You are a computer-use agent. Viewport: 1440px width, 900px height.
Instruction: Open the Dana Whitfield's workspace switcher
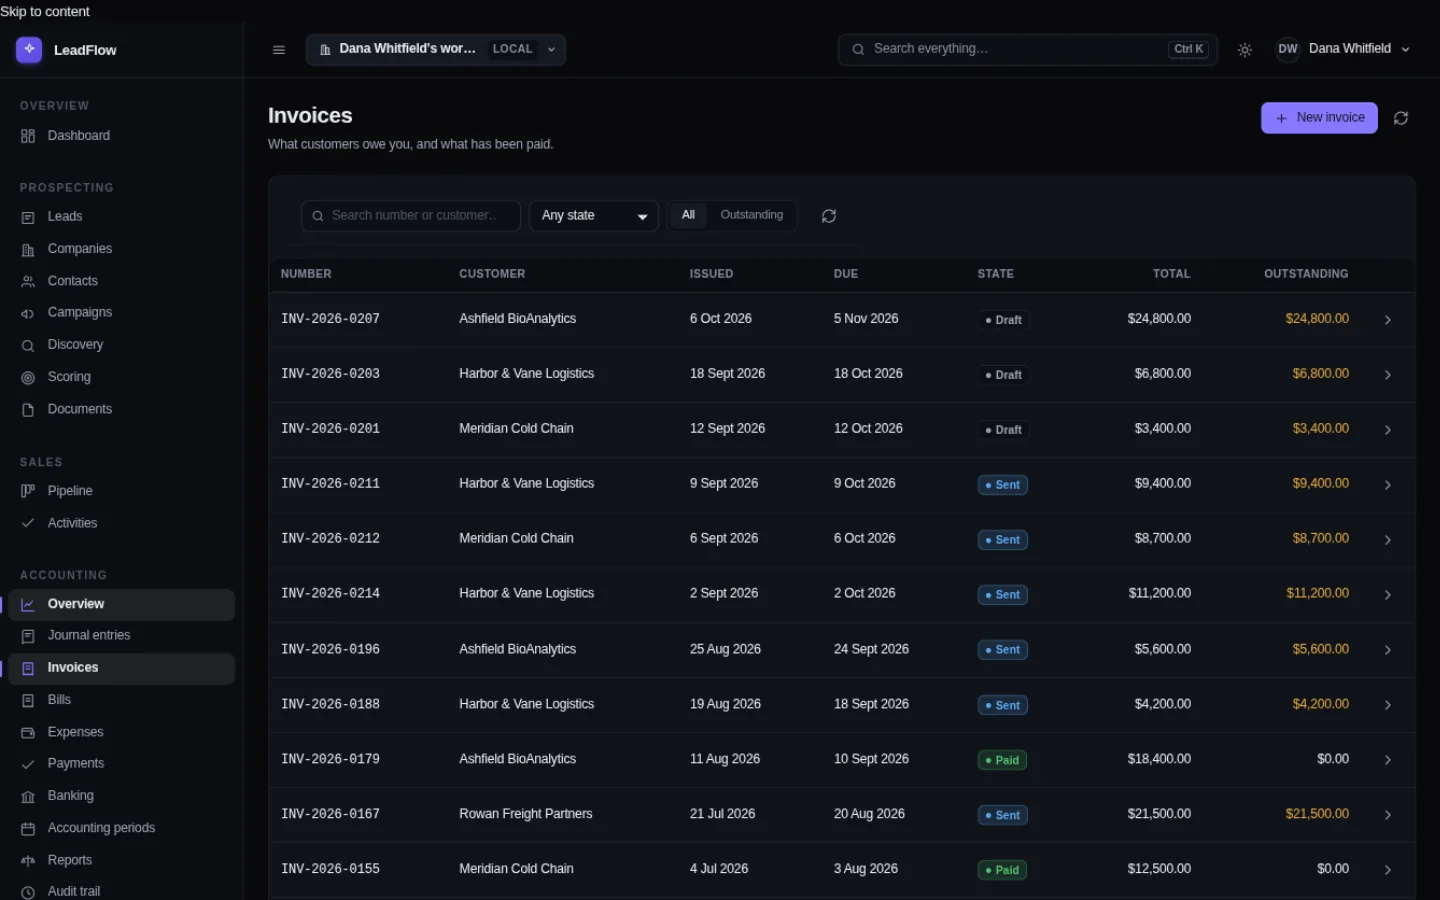pyautogui.click(x=436, y=49)
